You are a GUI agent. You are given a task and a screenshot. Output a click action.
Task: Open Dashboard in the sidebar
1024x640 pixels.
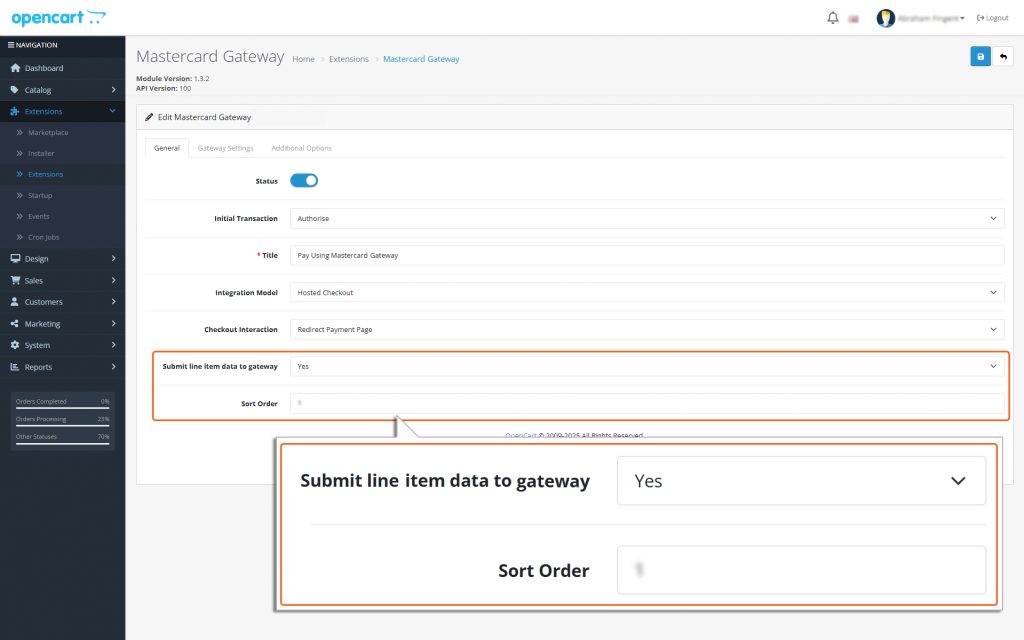tap(62, 68)
